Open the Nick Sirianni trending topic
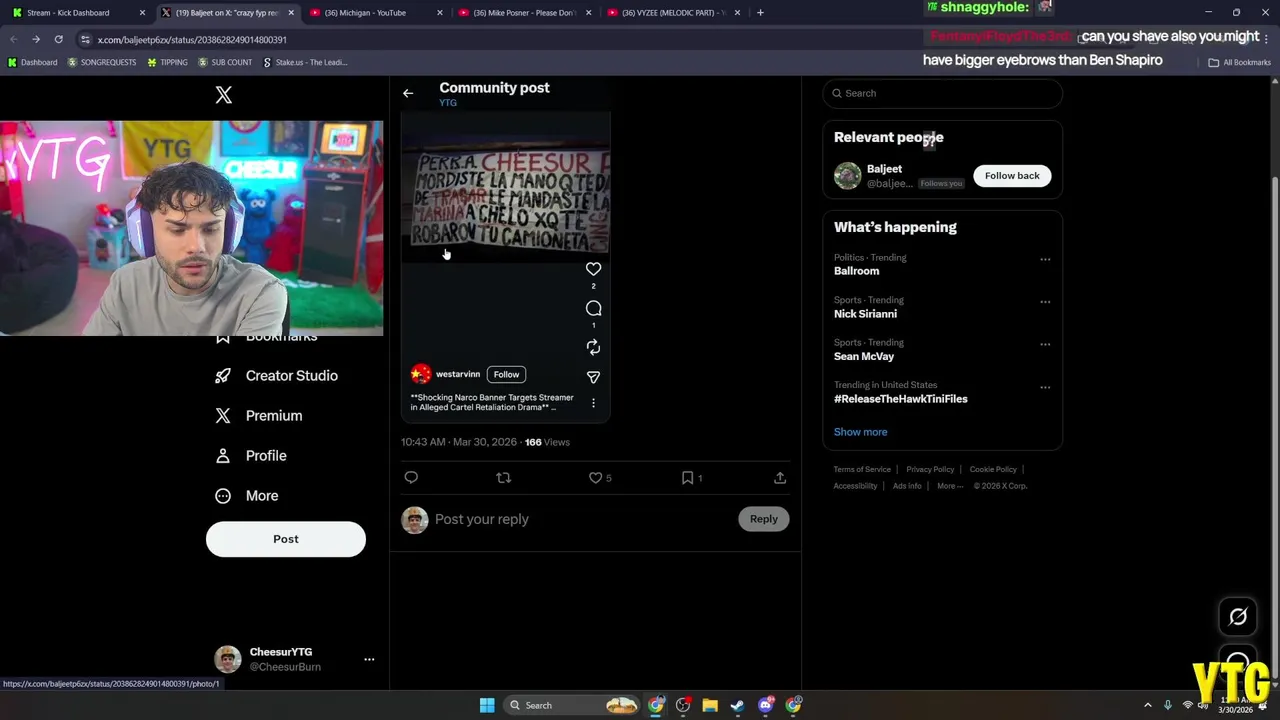Image resolution: width=1280 pixels, height=720 pixels. tap(865, 314)
